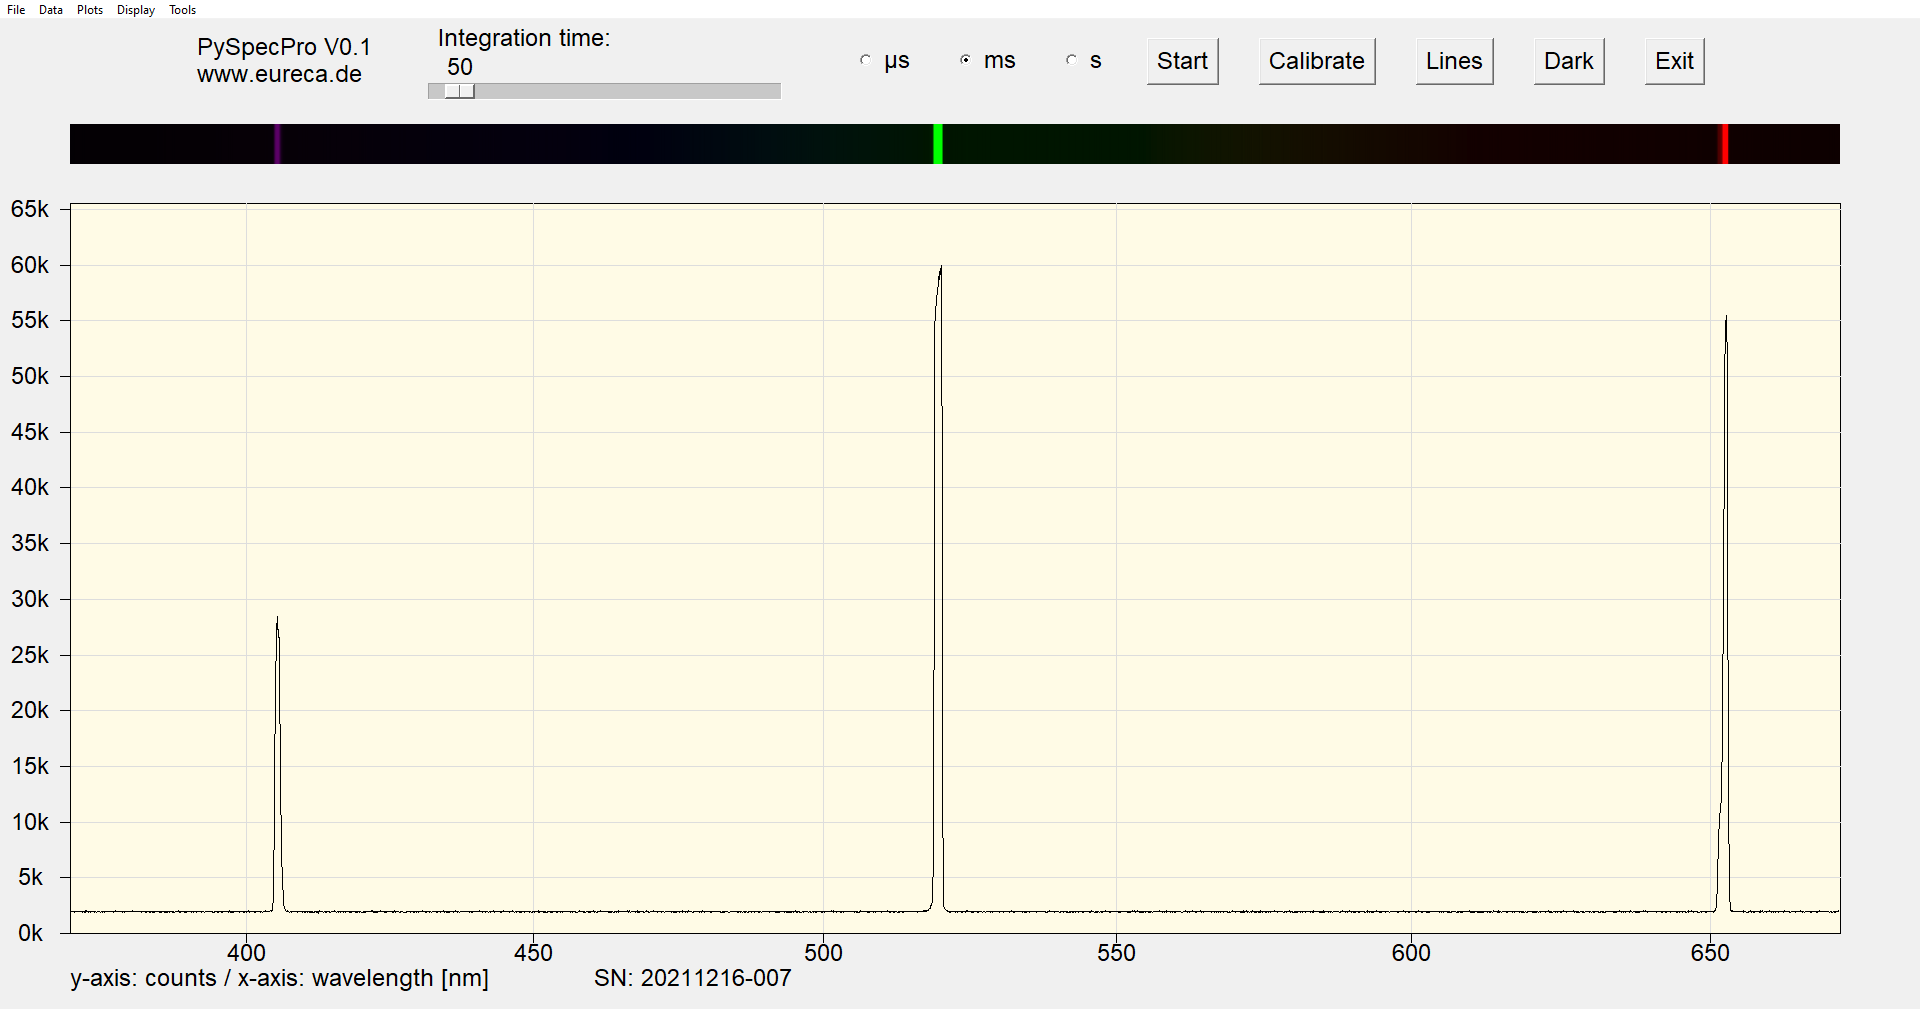
Task: Click the integration time slider track
Action: (x=604, y=91)
